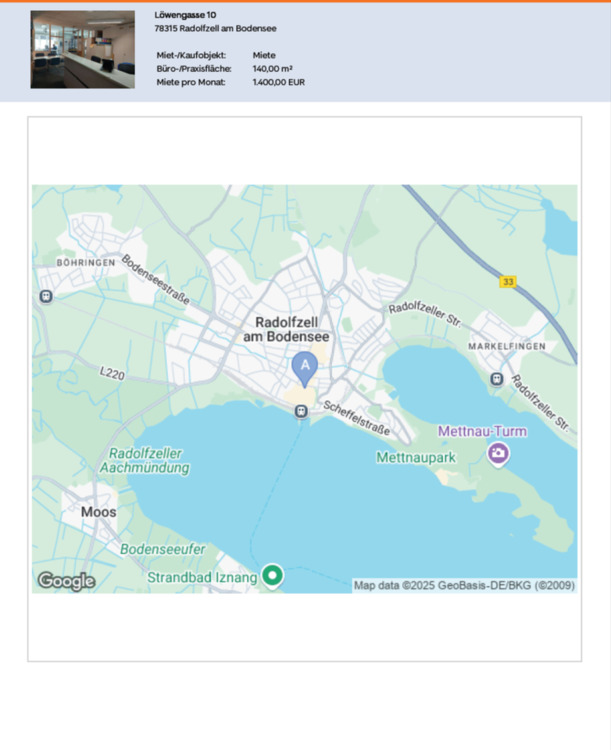611x750 pixels.
Task: Click the L220 road label
Action: click(112, 374)
